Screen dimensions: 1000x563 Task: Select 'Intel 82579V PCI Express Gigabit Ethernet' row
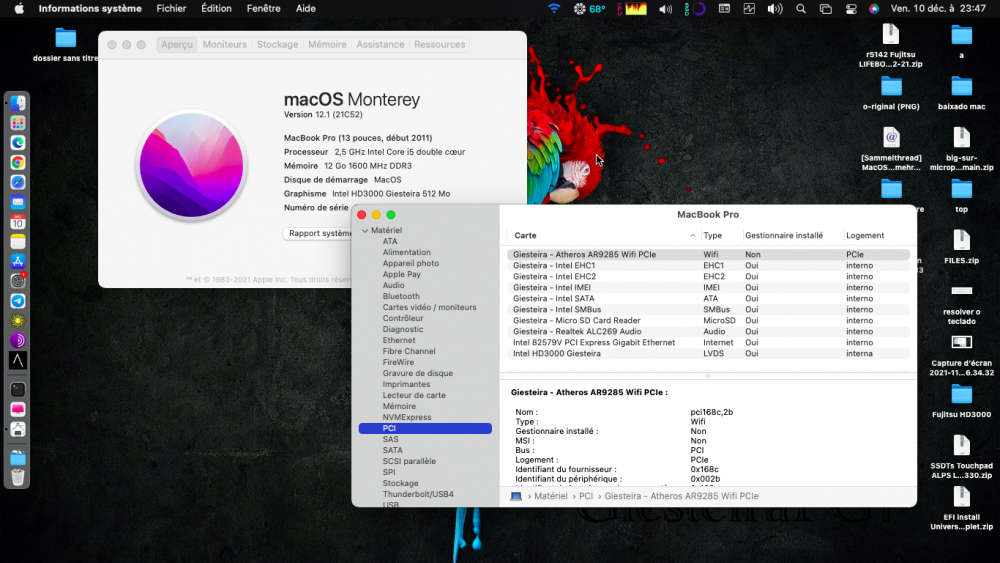click(708, 342)
